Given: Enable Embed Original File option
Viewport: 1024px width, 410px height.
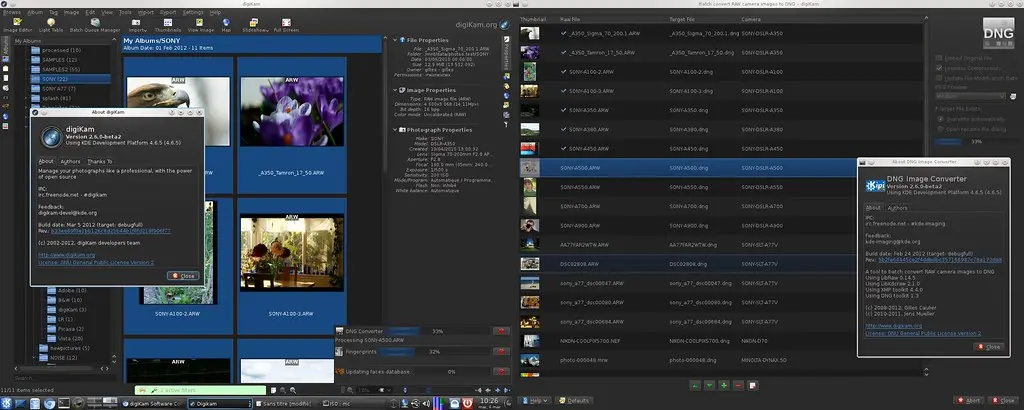Looking at the screenshot, I should point(937,59).
